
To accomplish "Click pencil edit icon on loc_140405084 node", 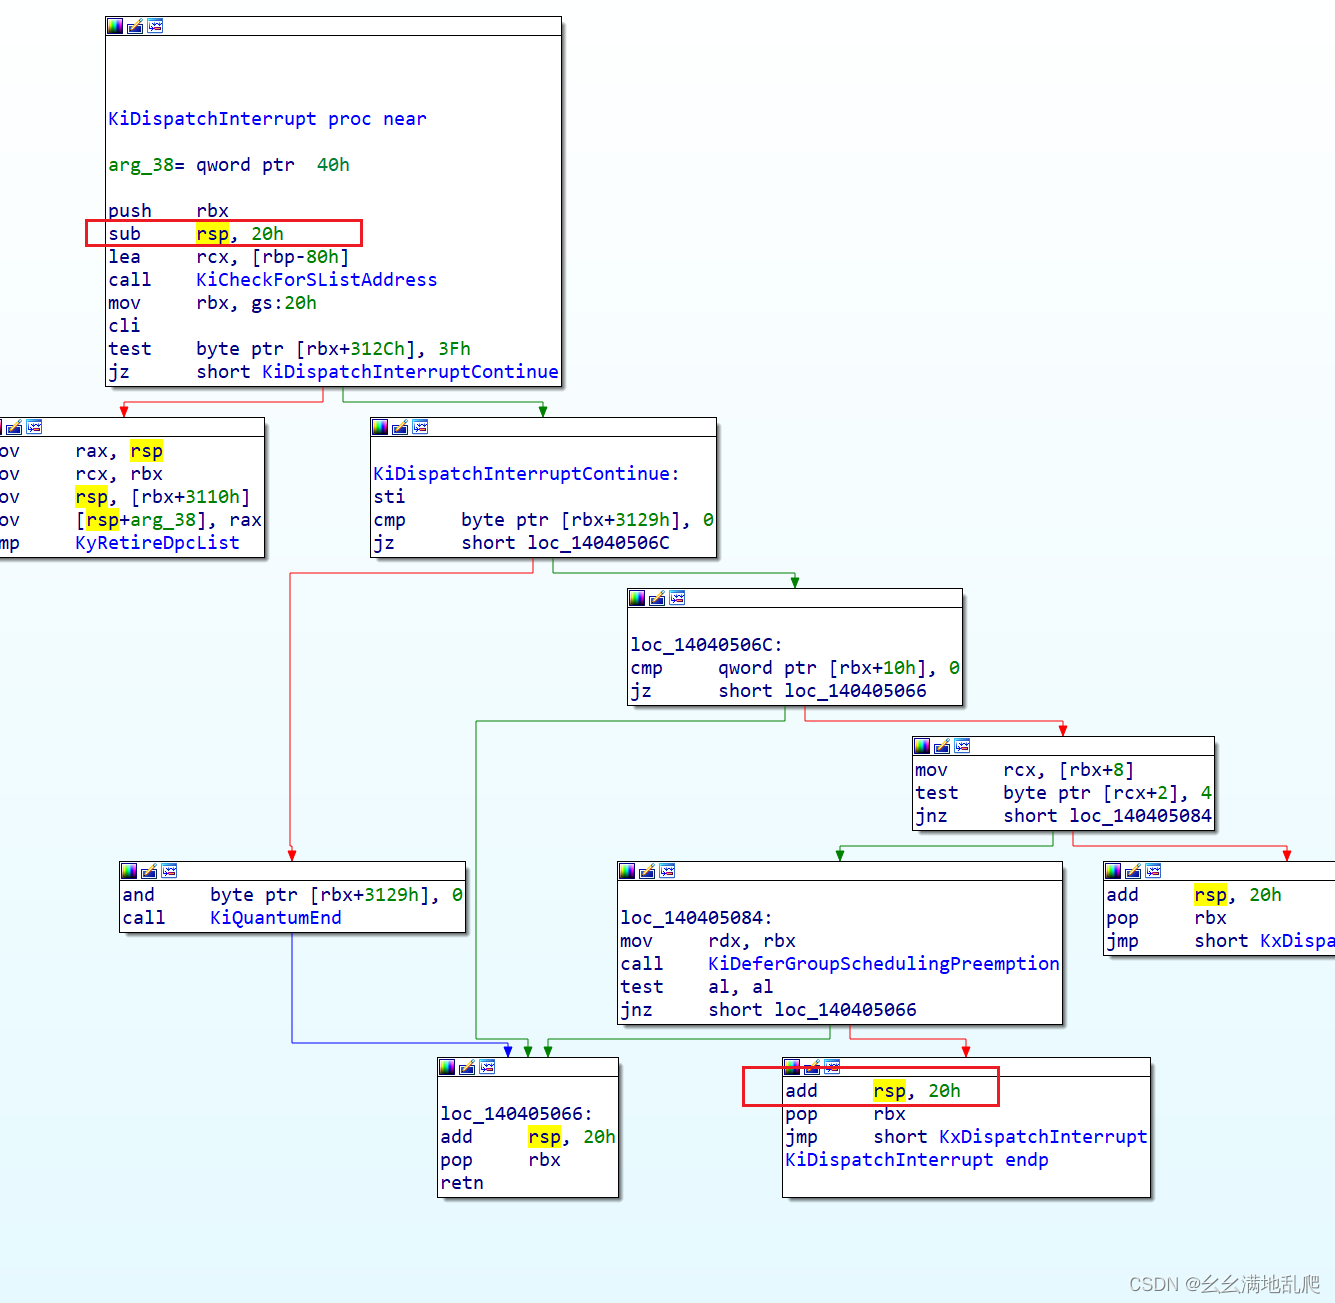I will [x=647, y=871].
